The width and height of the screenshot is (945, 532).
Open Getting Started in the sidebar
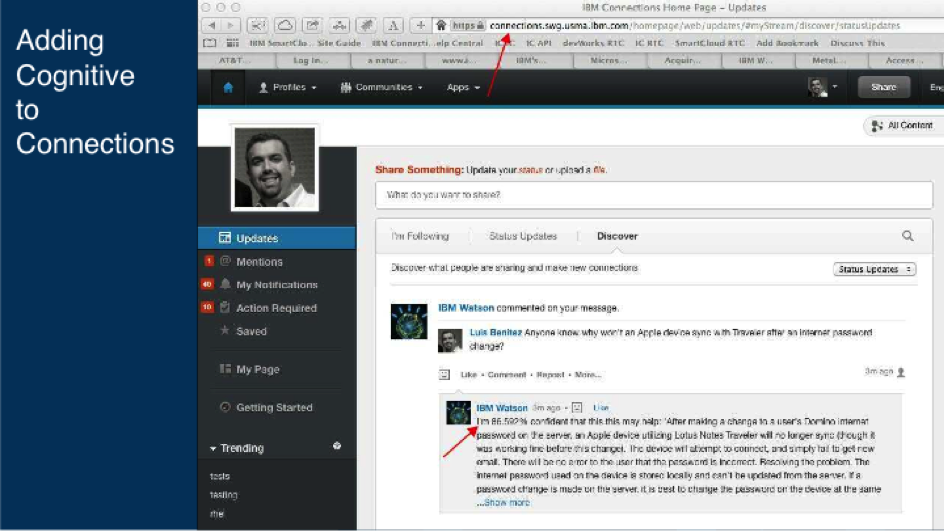[274, 407]
